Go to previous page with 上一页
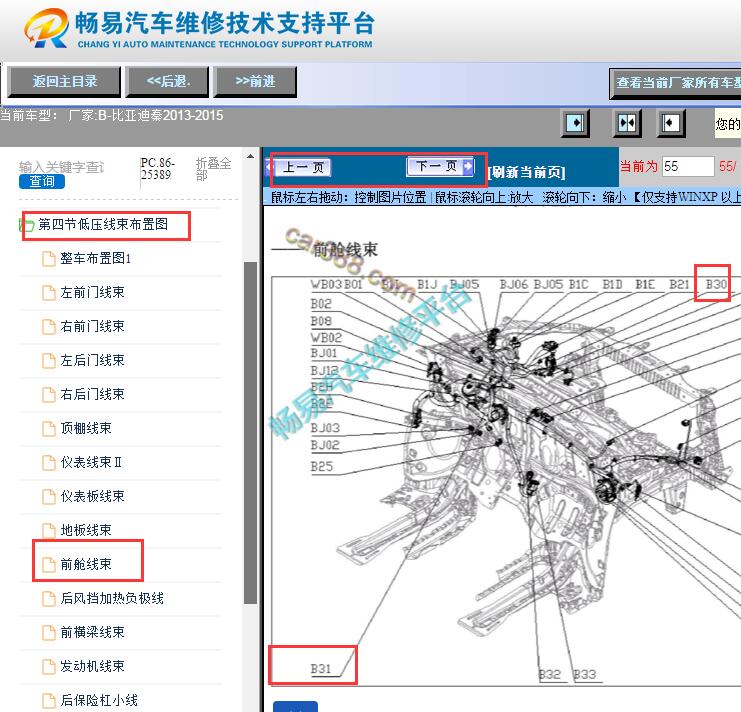 (x=299, y=167)
